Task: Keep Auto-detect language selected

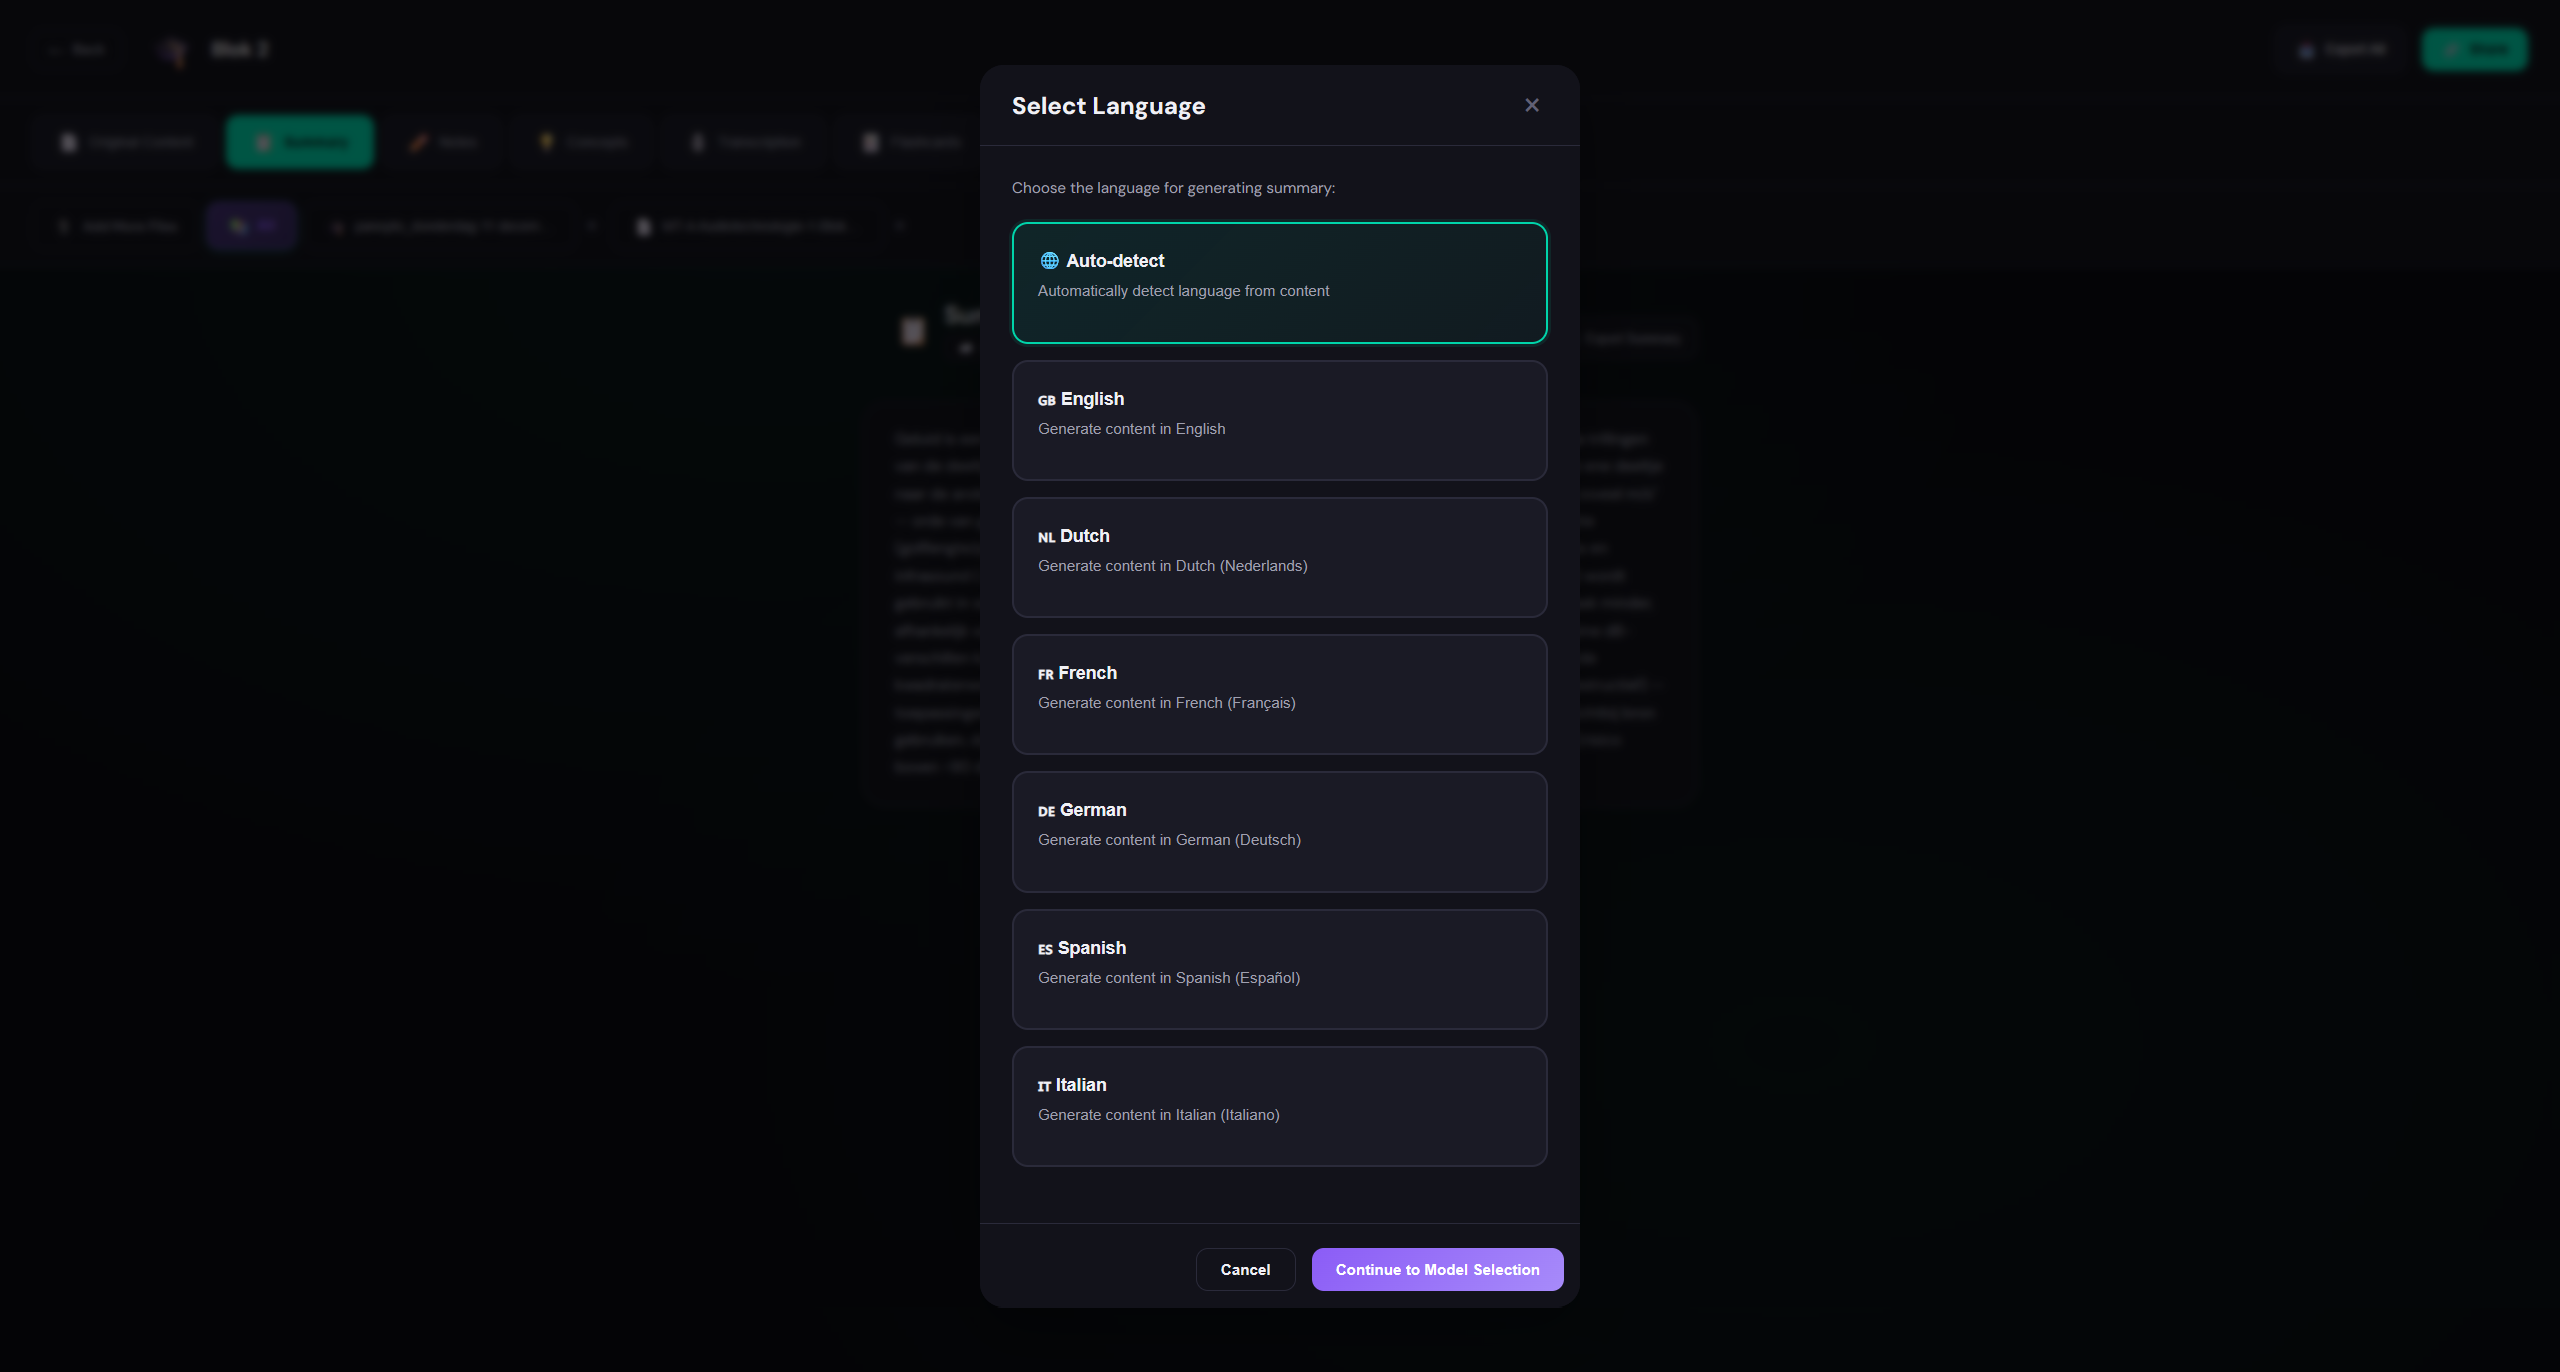Action: 1279,283
